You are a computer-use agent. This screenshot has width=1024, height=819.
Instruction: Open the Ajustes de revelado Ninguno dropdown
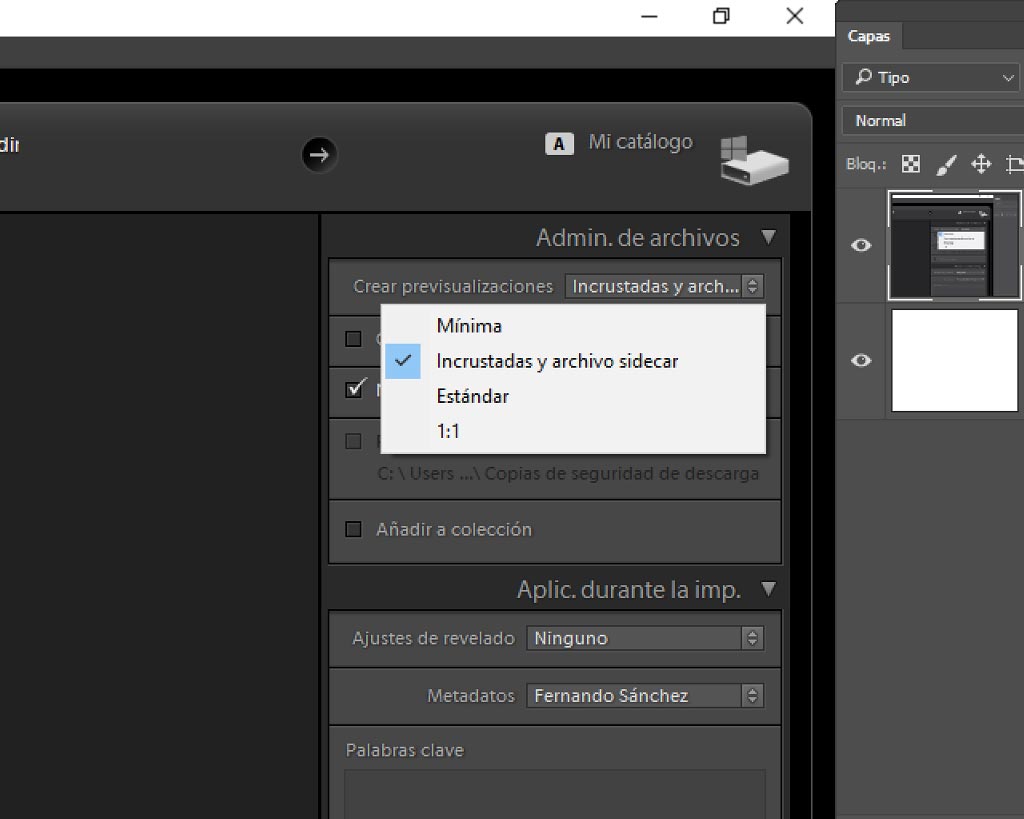coord(645,638)
